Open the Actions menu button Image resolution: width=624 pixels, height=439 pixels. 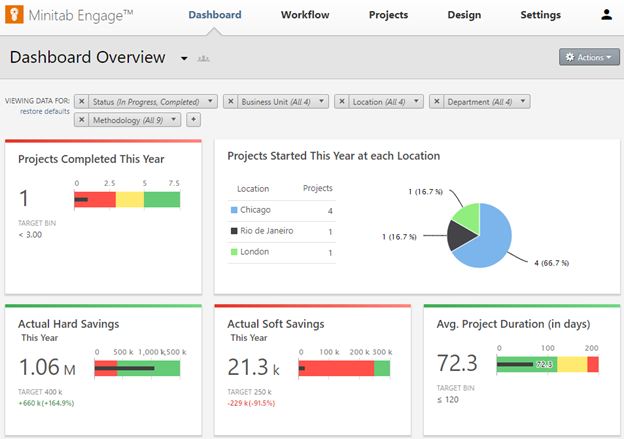[x=589, y=57]
